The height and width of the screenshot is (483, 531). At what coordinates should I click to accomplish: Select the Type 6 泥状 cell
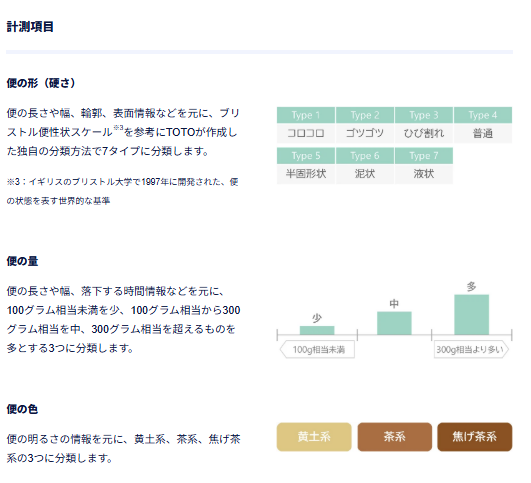pos(365,166)
